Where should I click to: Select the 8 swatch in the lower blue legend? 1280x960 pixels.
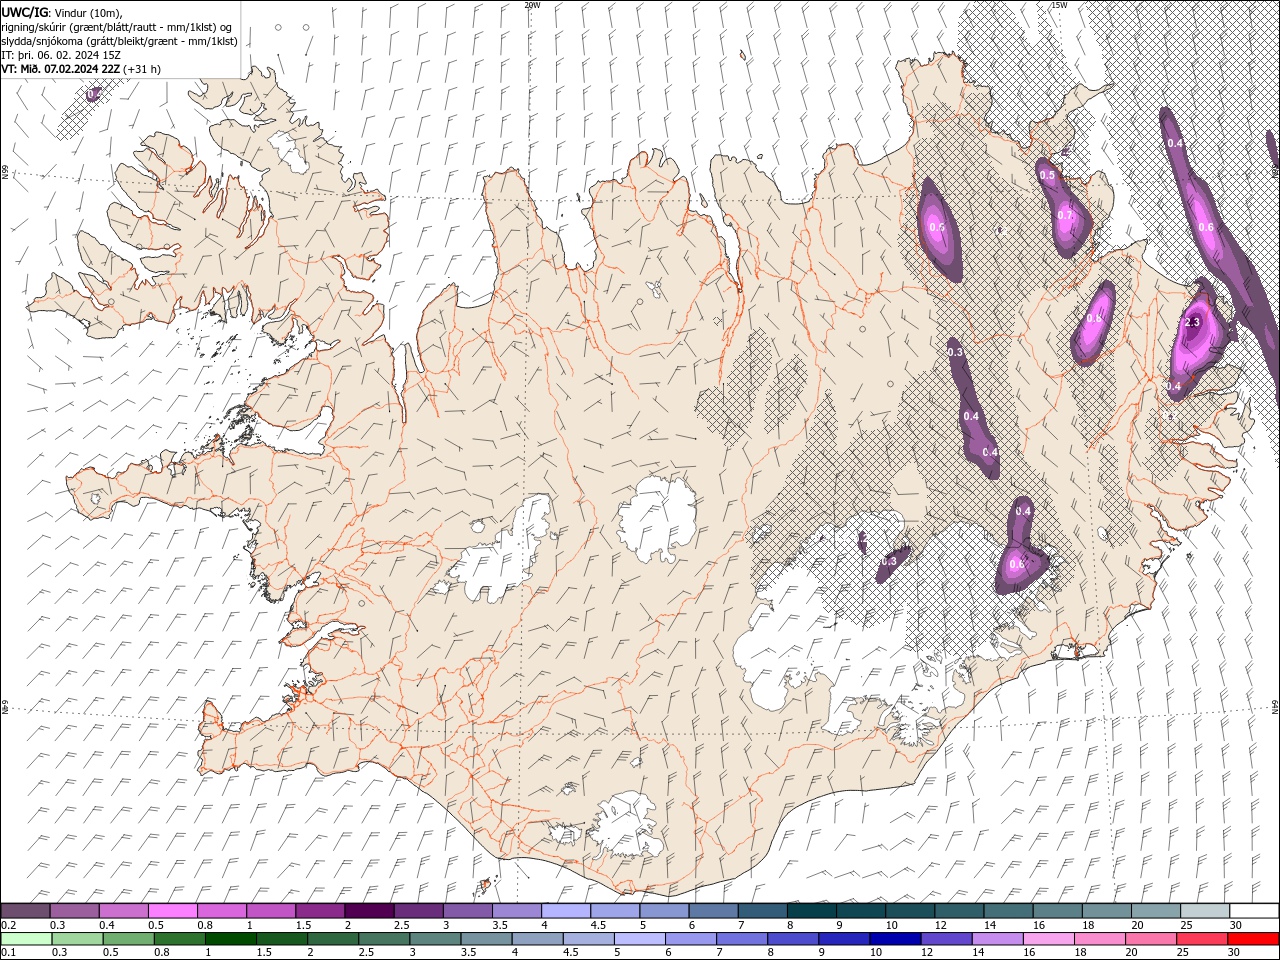click(793, 939)
